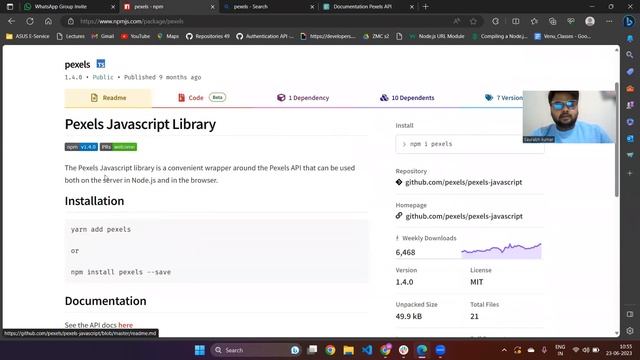The width and height of the screenshot is (640, 360).
Task: Click the 'yarn add pexels' code line
Action: tap(101, 229)
